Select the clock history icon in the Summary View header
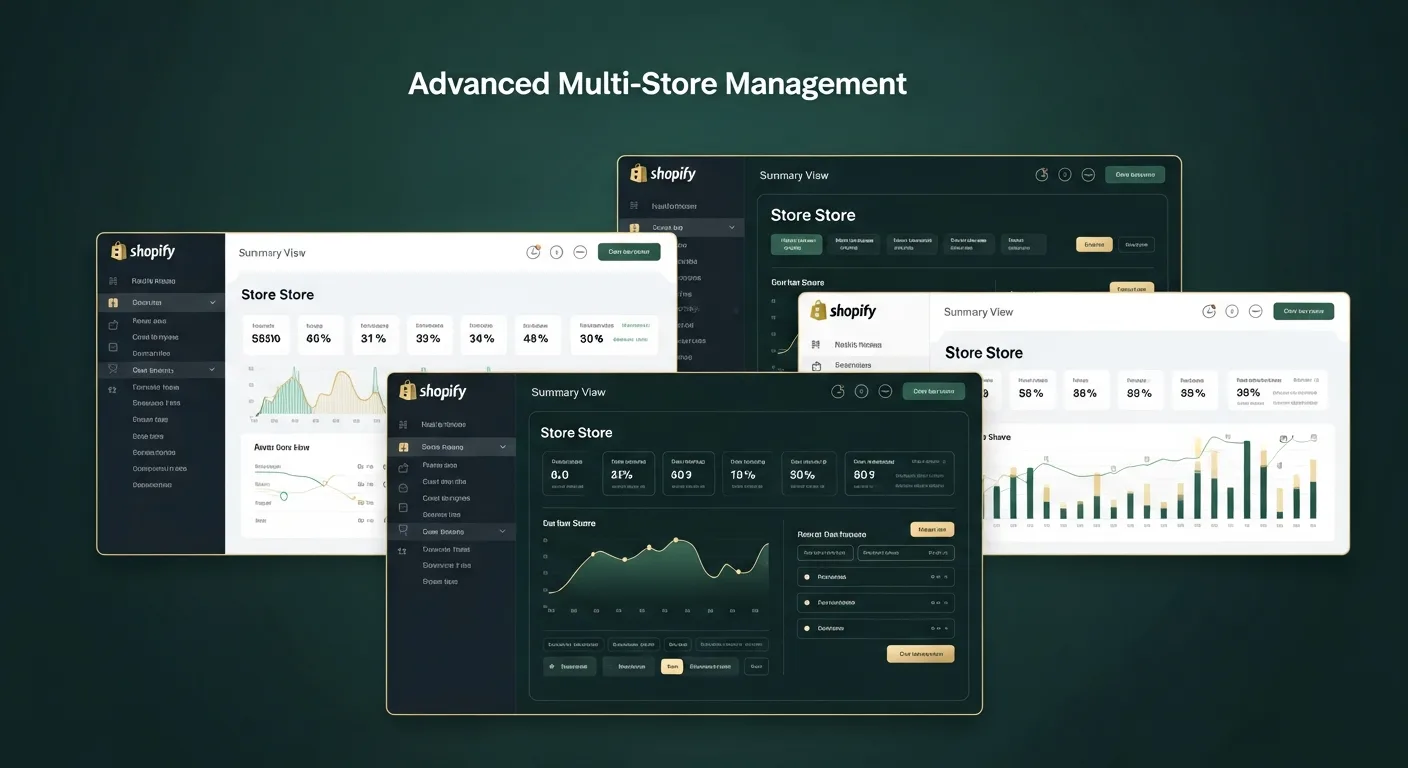Viewport: 1408px width, 768px height. pyautogui.click(x=838, y=391)
